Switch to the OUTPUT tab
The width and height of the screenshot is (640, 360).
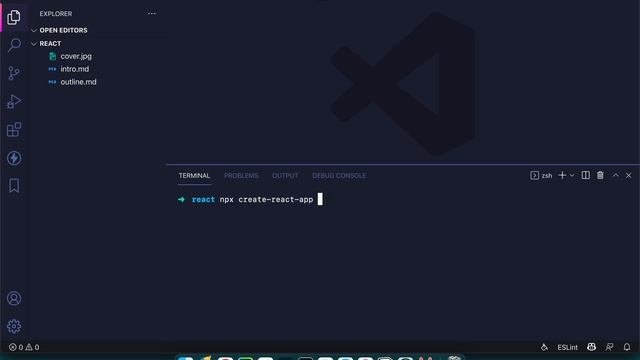(x=285, y=176)
